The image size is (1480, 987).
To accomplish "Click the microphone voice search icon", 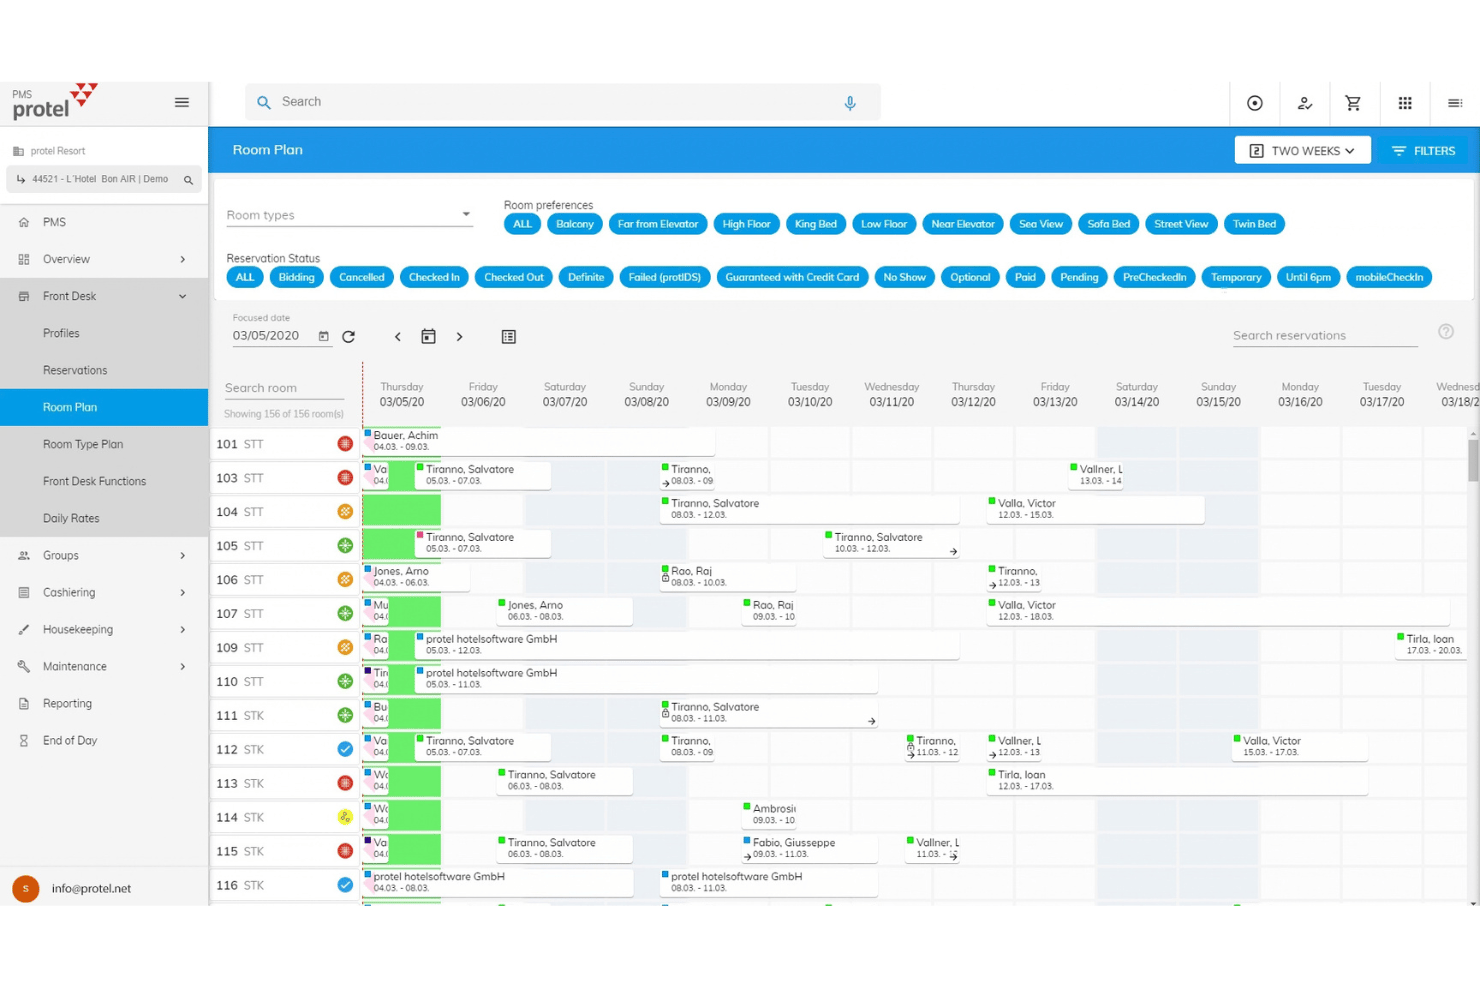I will coord(850,103).
